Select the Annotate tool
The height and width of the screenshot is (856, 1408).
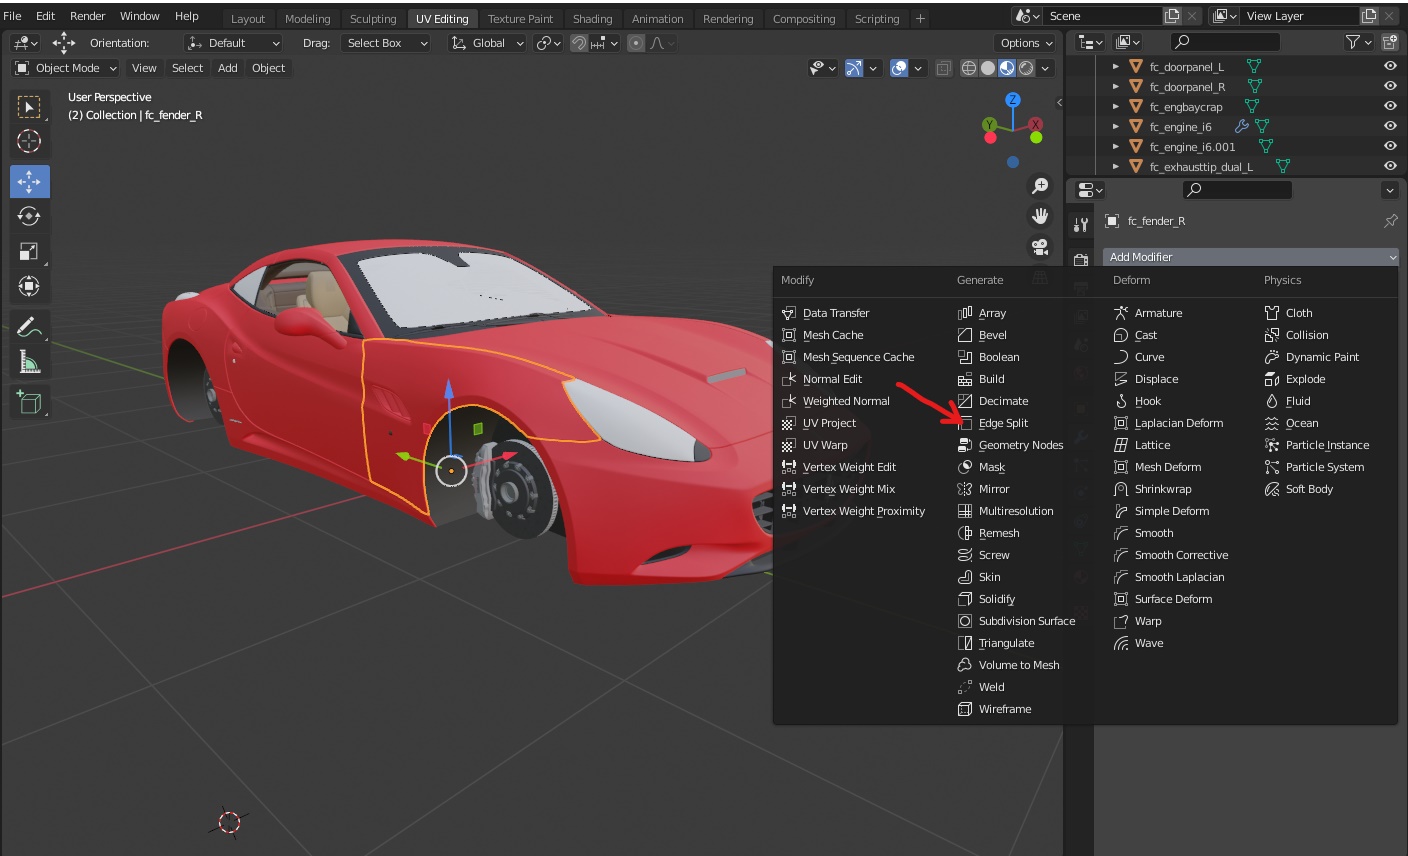point(29,327)
